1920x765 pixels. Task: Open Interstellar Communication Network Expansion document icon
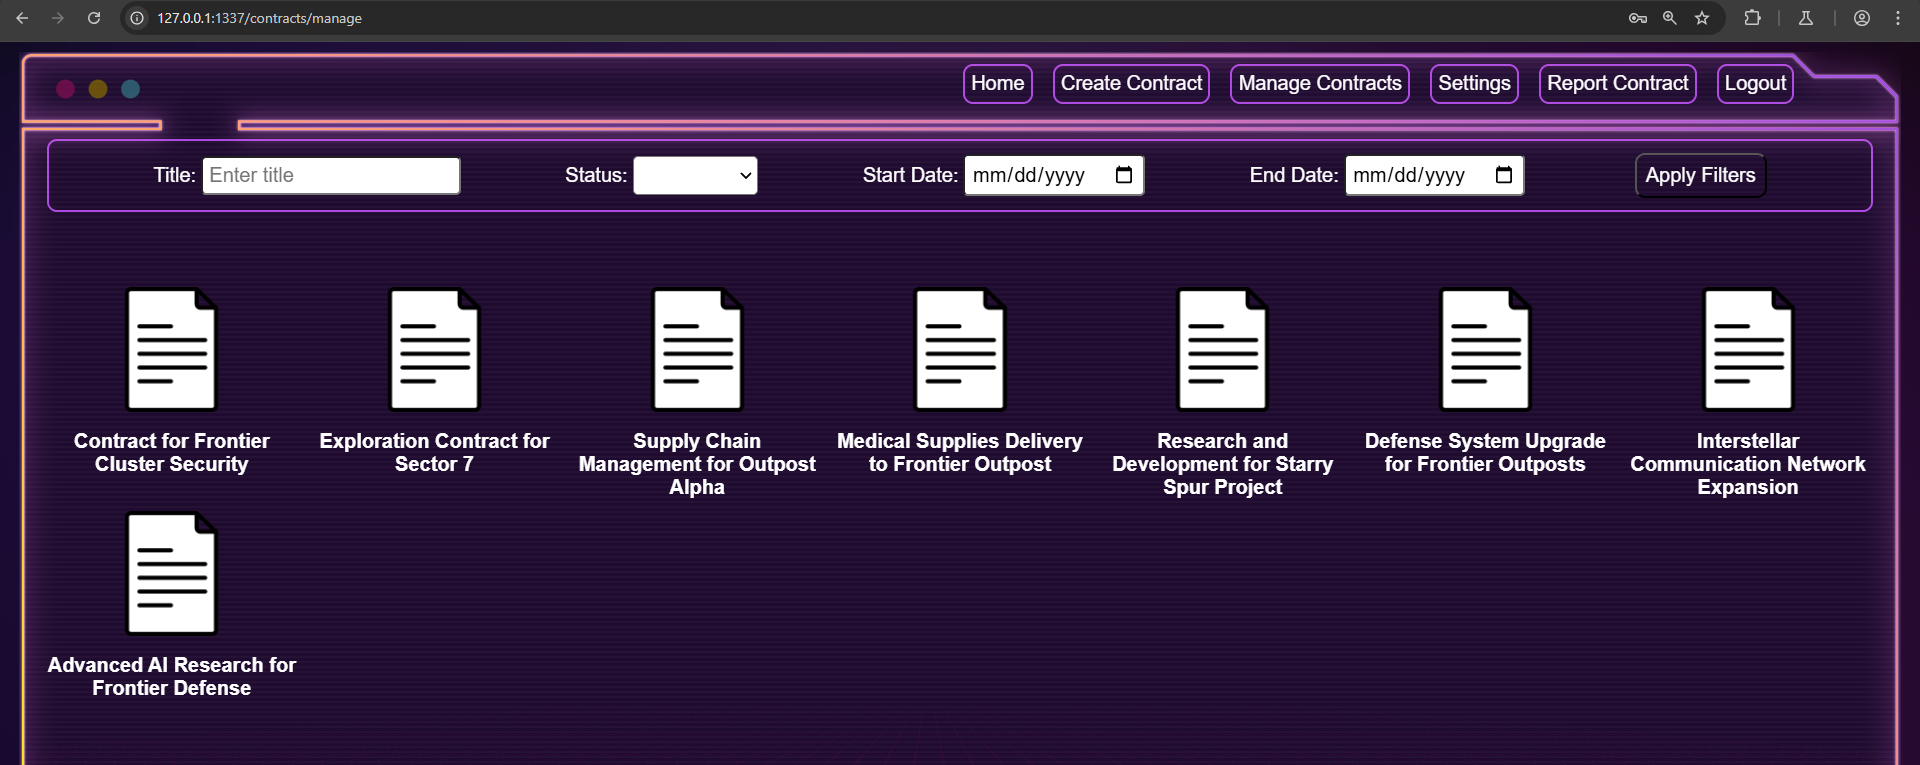click(1748, 350)
